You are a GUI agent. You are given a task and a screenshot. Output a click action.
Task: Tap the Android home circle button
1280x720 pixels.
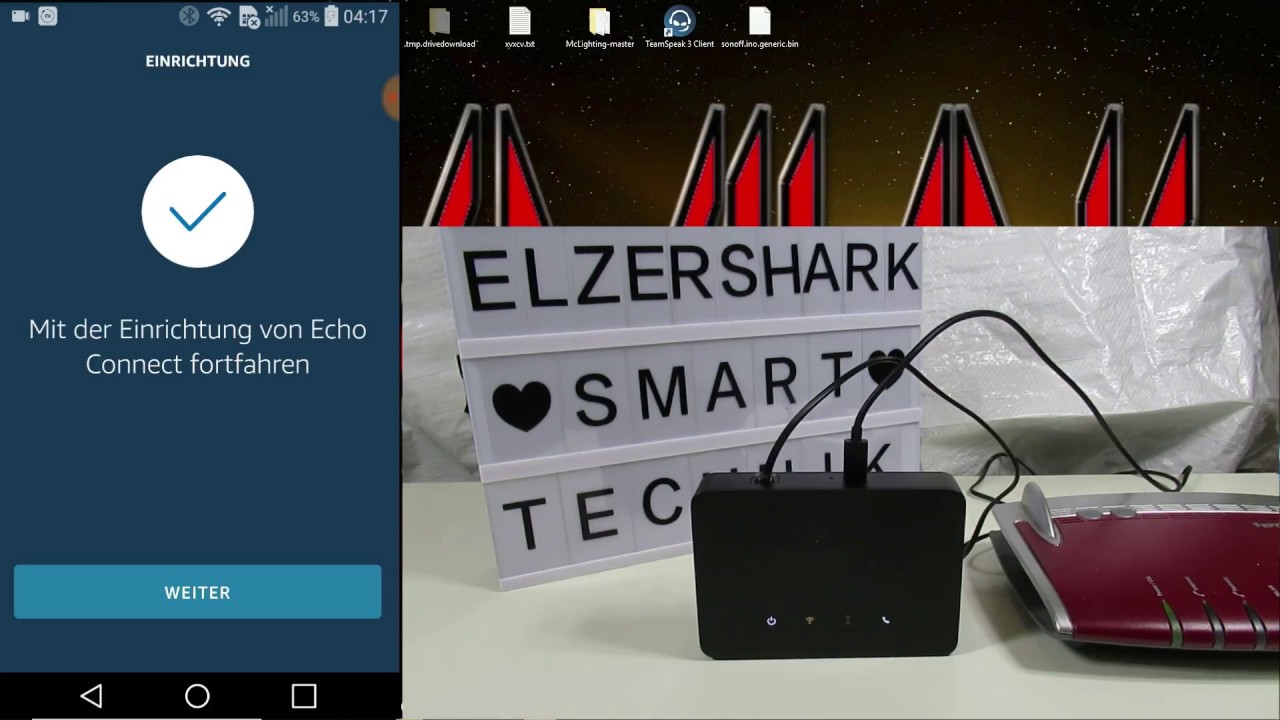[197, 696]
